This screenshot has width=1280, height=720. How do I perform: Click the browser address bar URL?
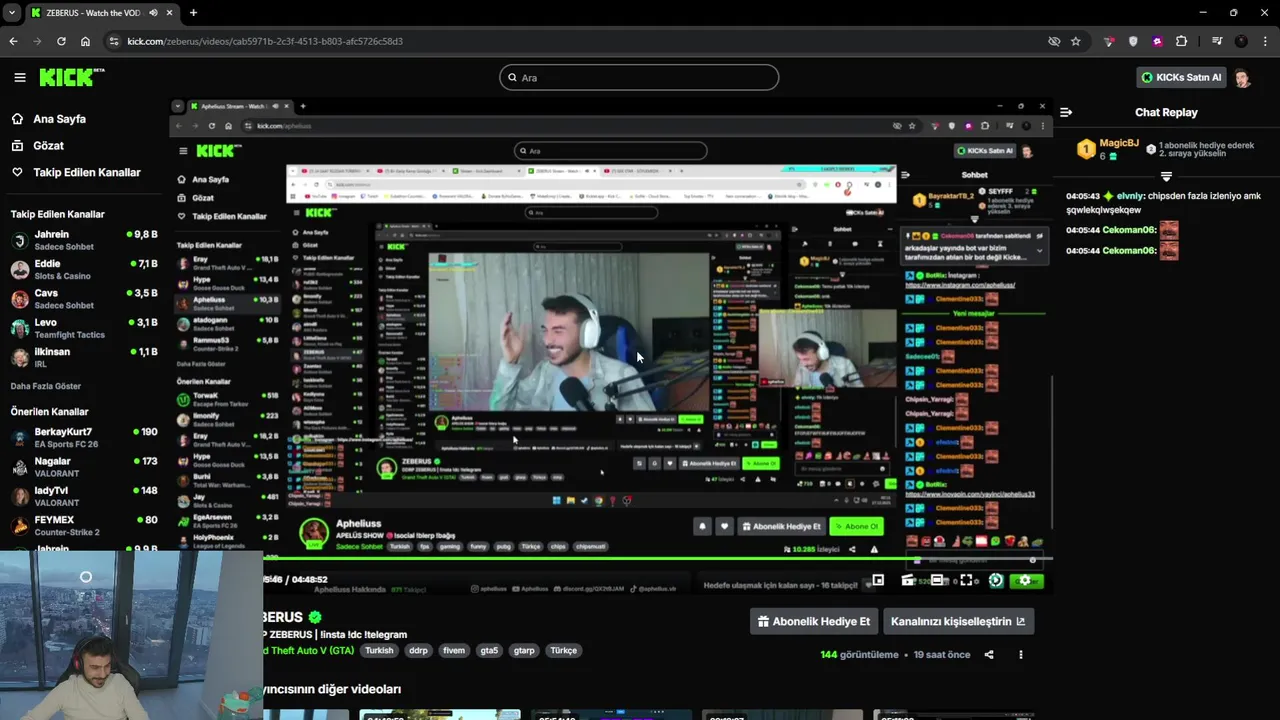(x=265, y=41)
